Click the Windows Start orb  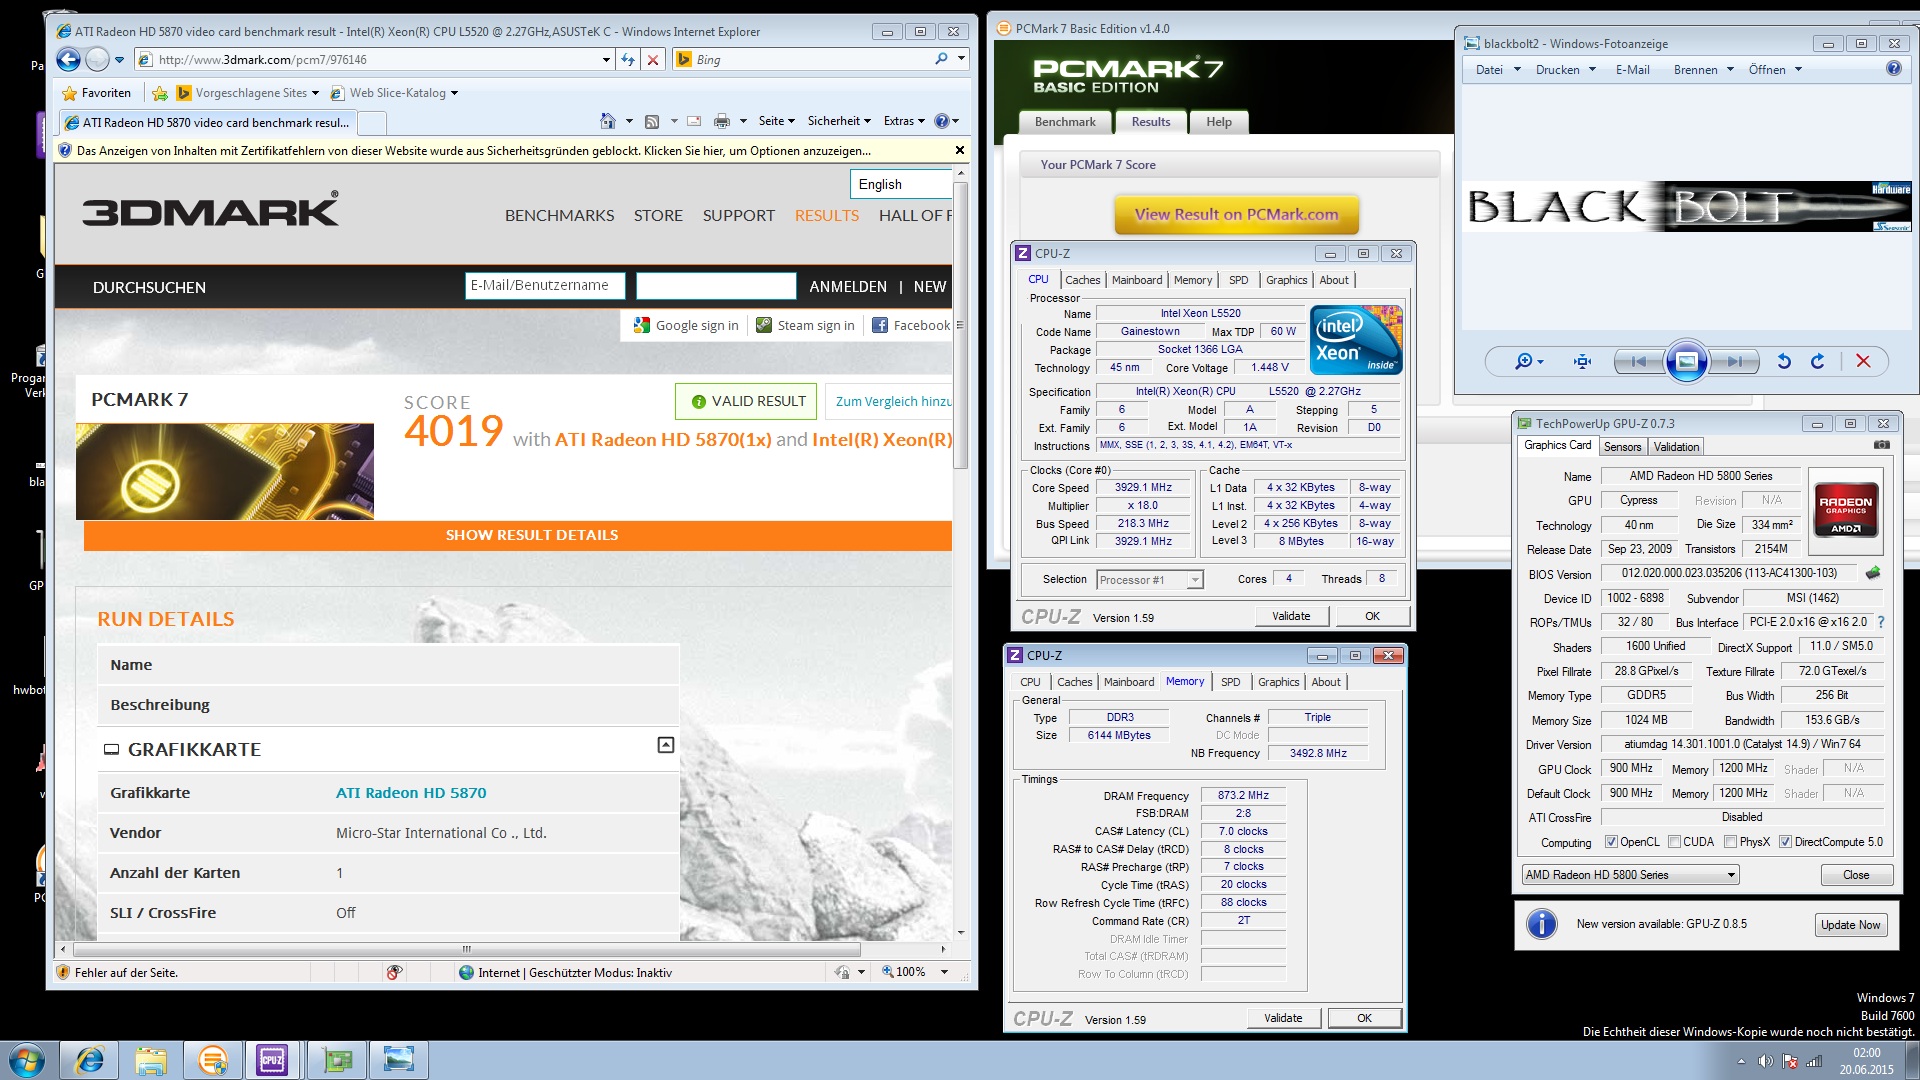[x=27, y=1060]
